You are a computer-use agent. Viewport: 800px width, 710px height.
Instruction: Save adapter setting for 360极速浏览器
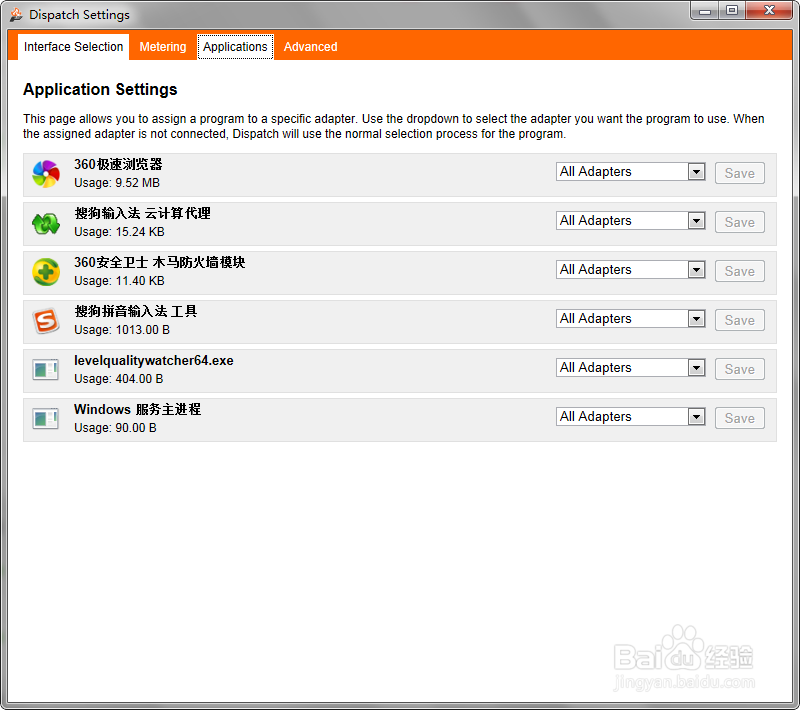click(x=739, y=173)
